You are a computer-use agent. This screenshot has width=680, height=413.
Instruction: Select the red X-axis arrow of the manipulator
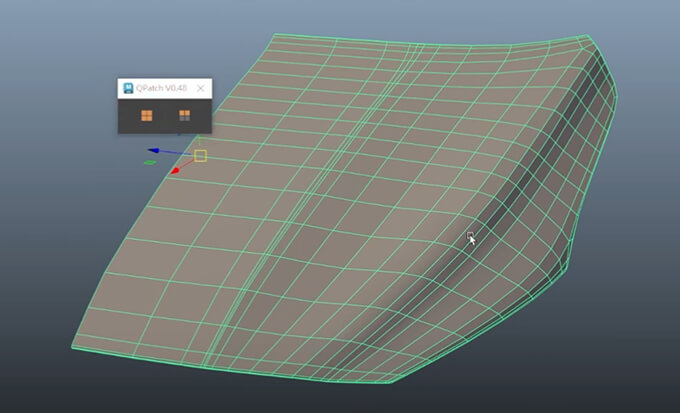(x=175, y=171)
